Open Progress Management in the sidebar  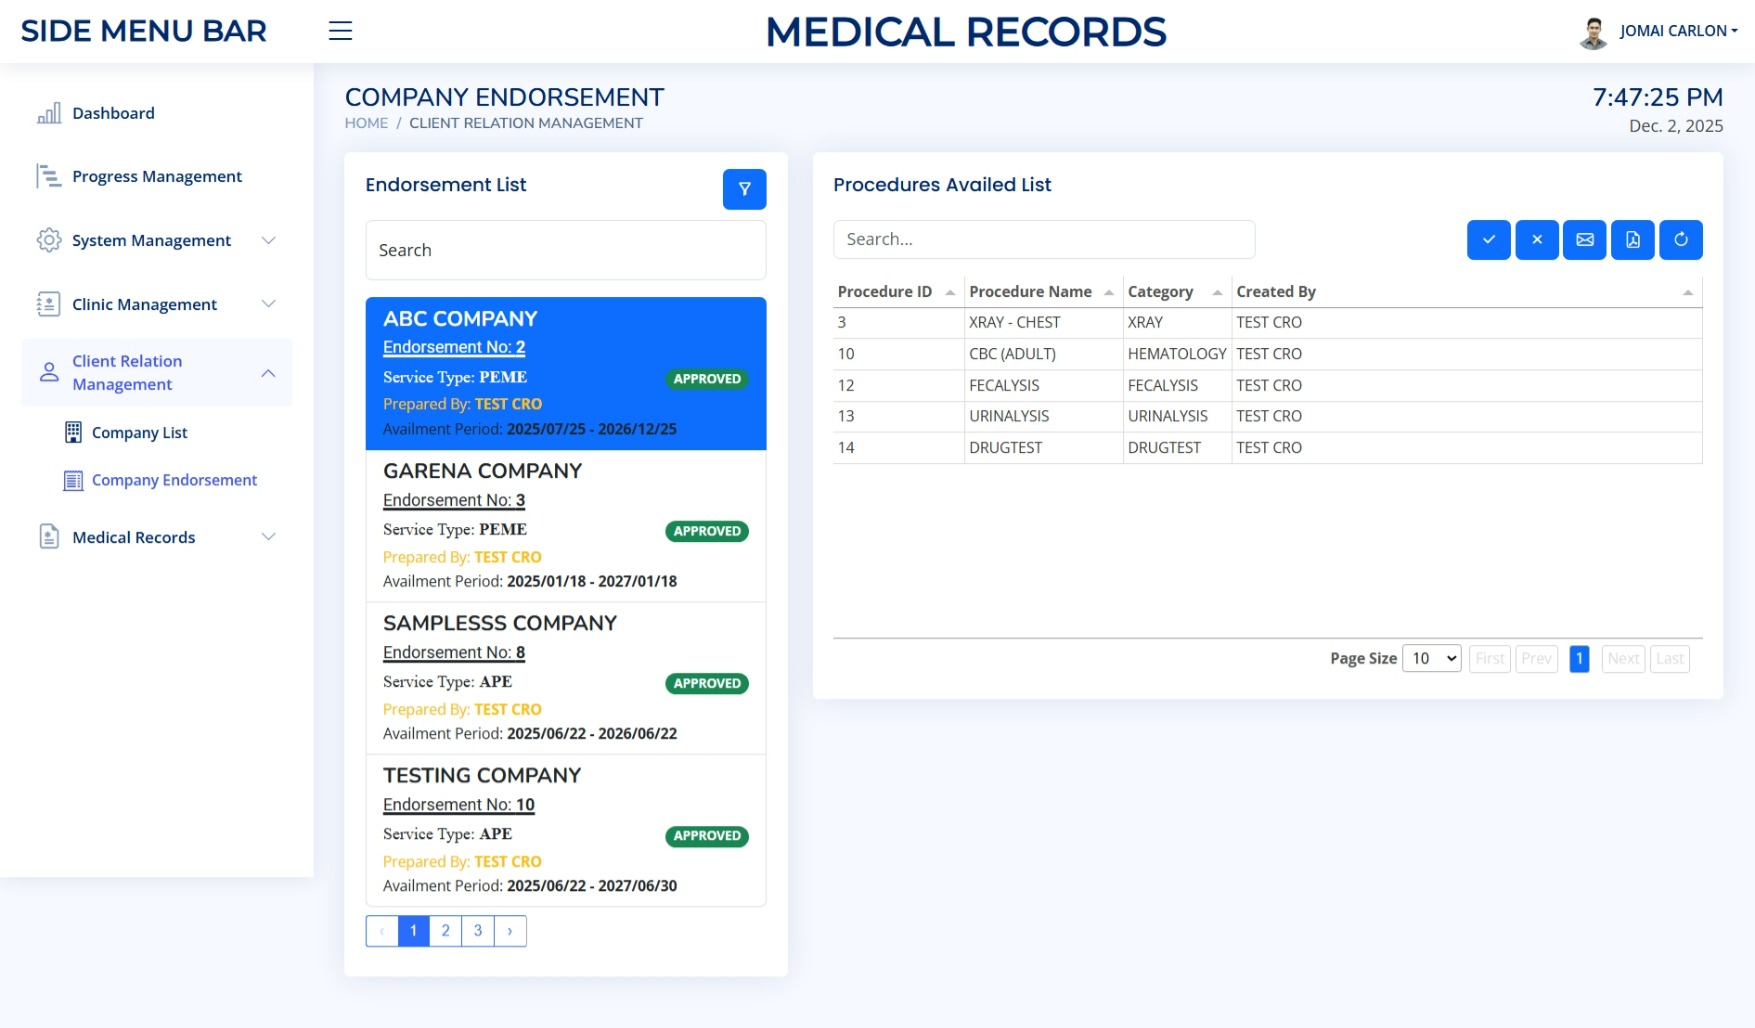[x=156, y=176]
